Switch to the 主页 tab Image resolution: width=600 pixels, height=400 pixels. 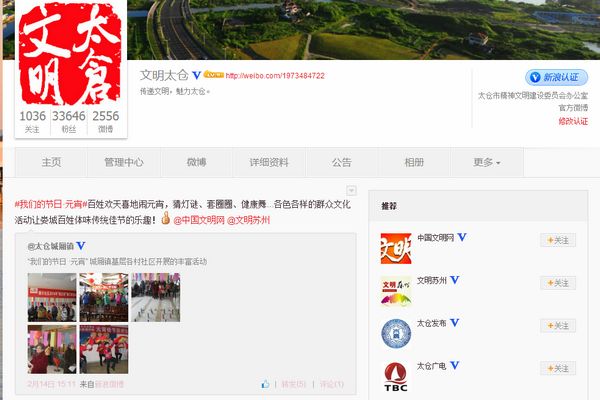[51, 162]
